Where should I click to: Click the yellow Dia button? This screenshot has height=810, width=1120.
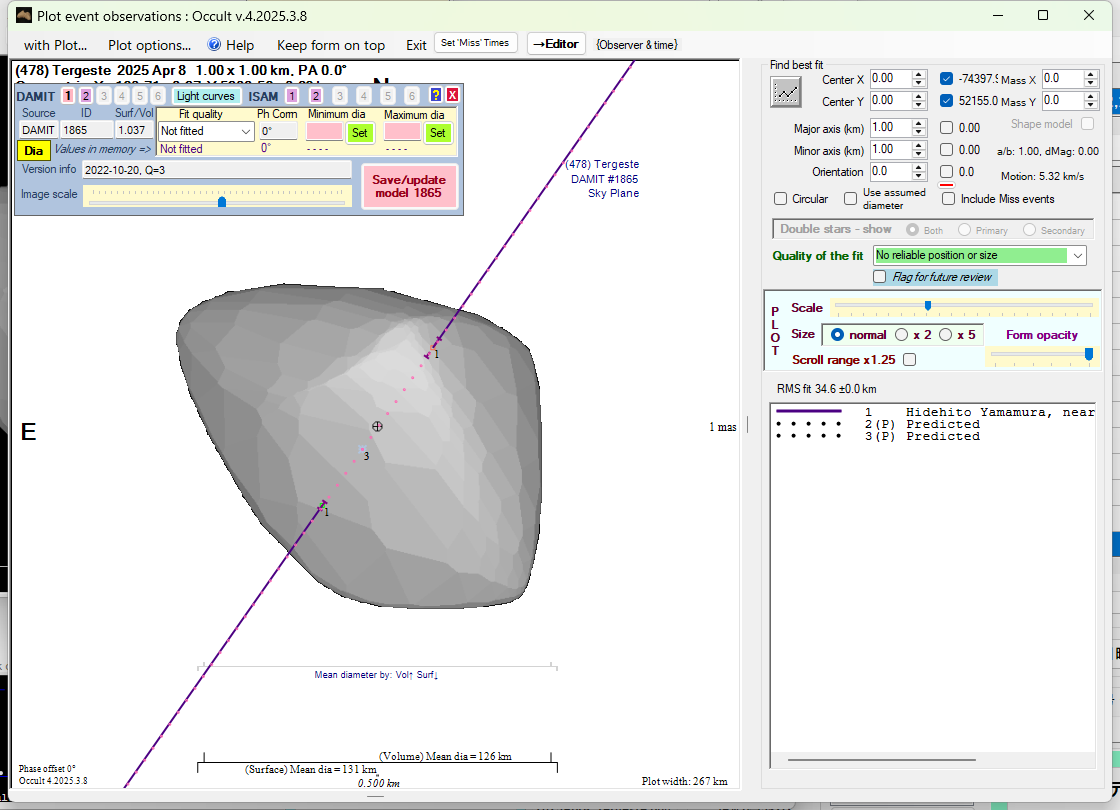coord(33,151)
